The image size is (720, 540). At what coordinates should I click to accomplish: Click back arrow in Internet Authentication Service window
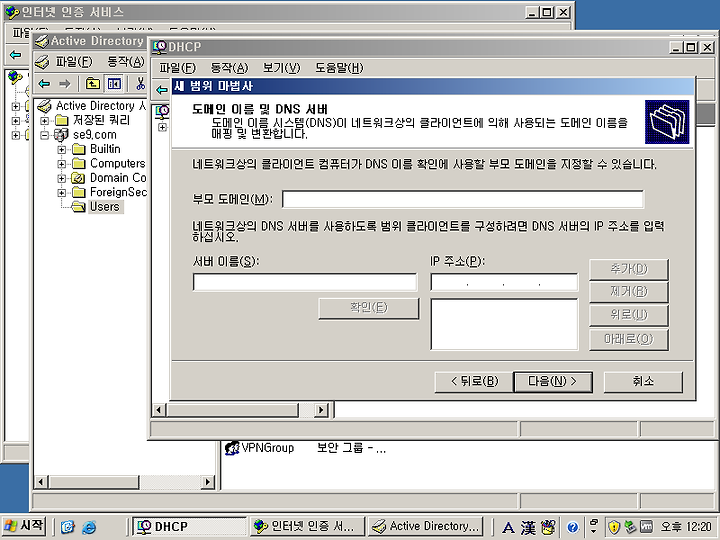15,55
